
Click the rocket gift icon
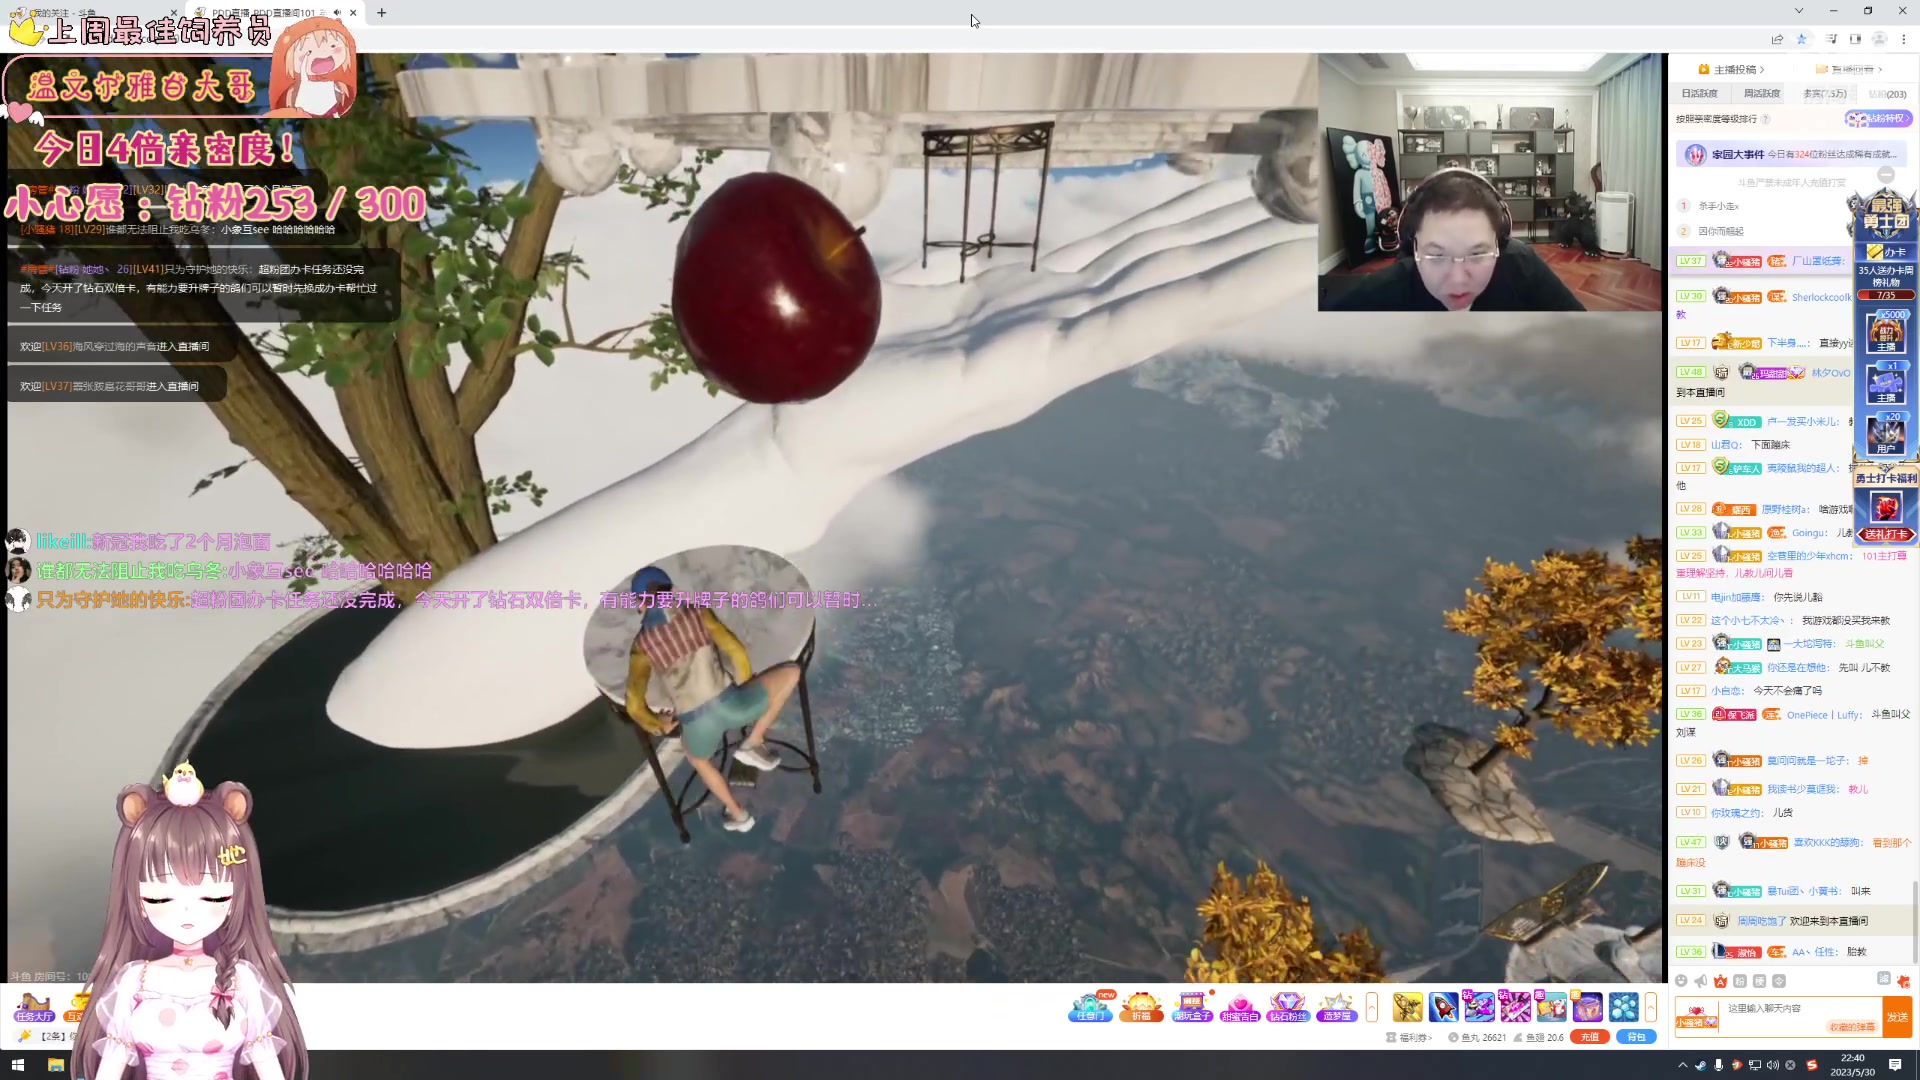(1443, 1006)
